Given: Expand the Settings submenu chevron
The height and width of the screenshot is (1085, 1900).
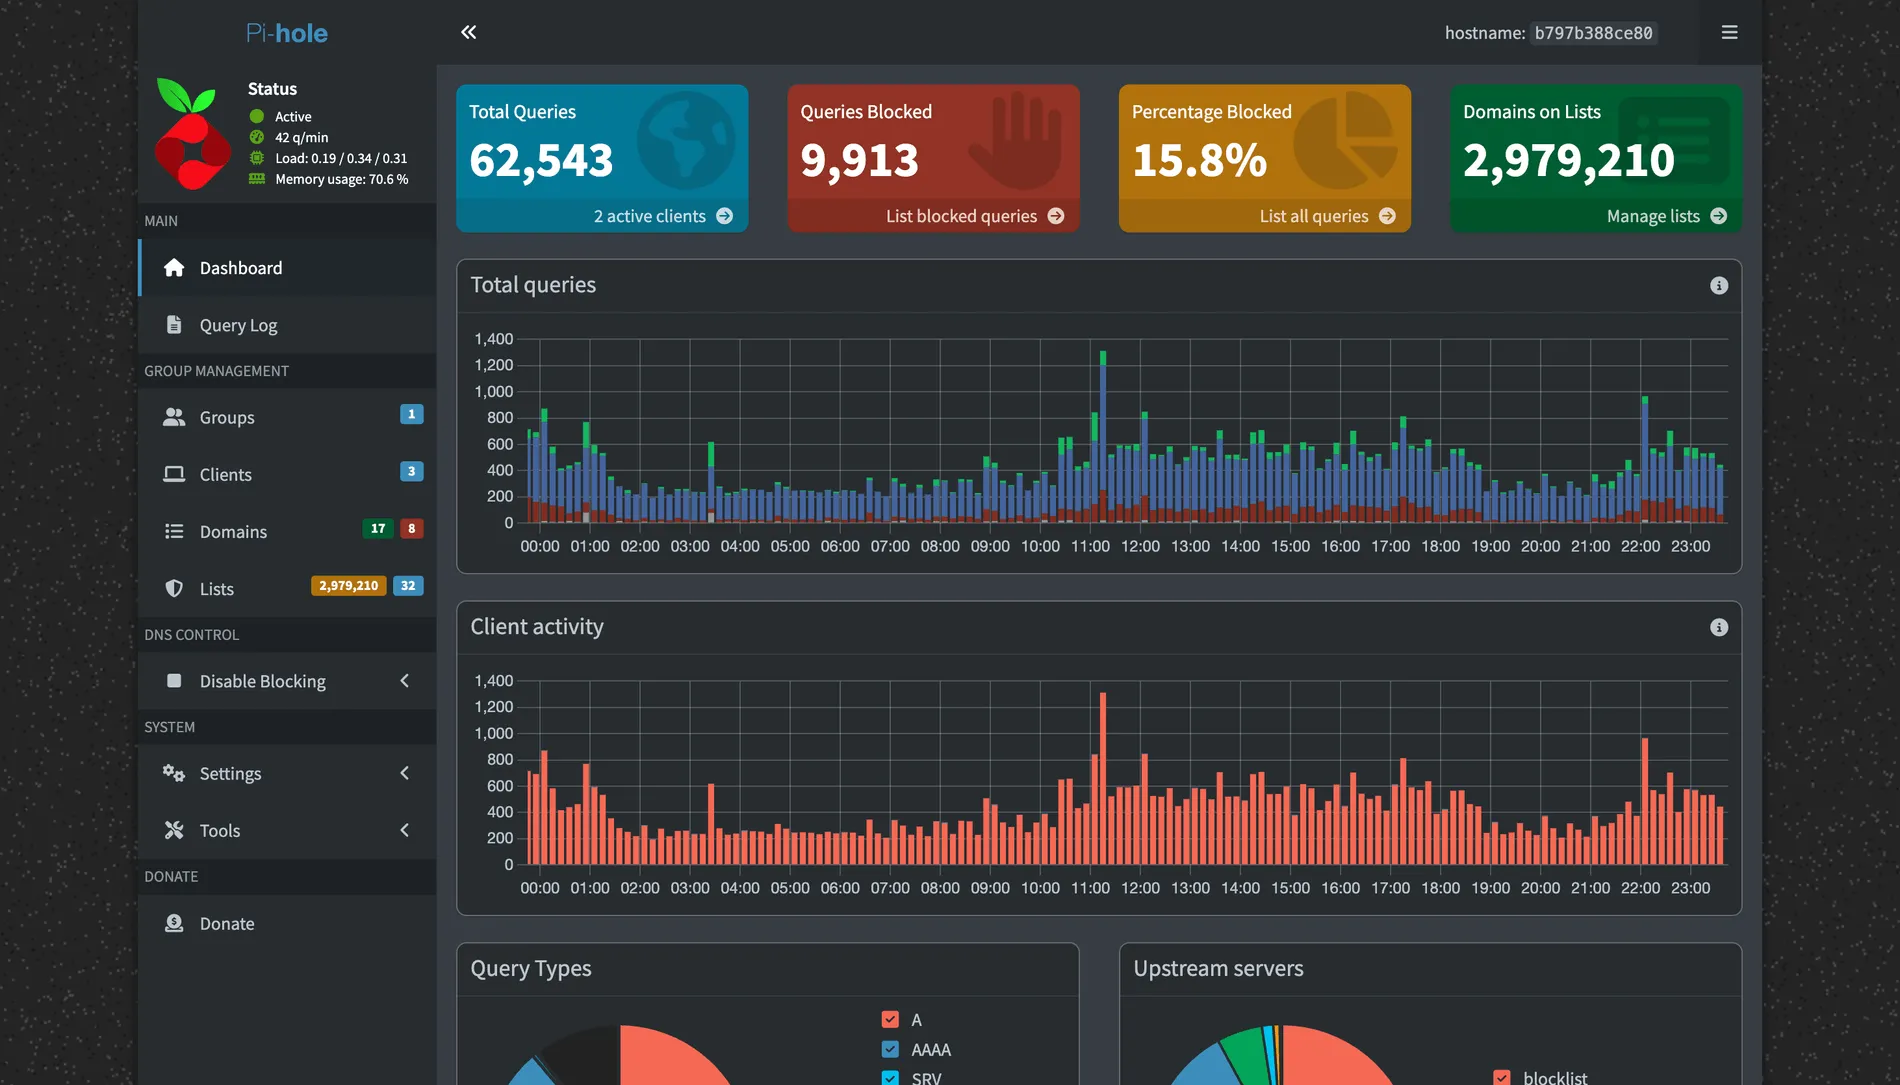Looking at the screenshot, I should (x=405, y=772).
